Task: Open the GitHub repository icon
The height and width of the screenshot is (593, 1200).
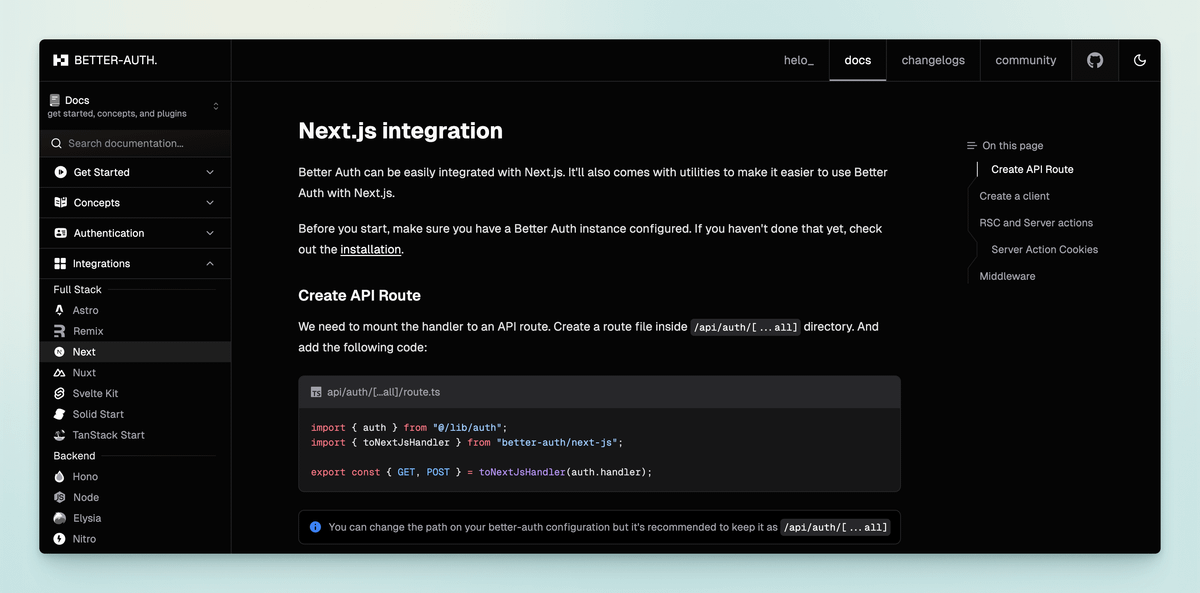Action: 1095,60
